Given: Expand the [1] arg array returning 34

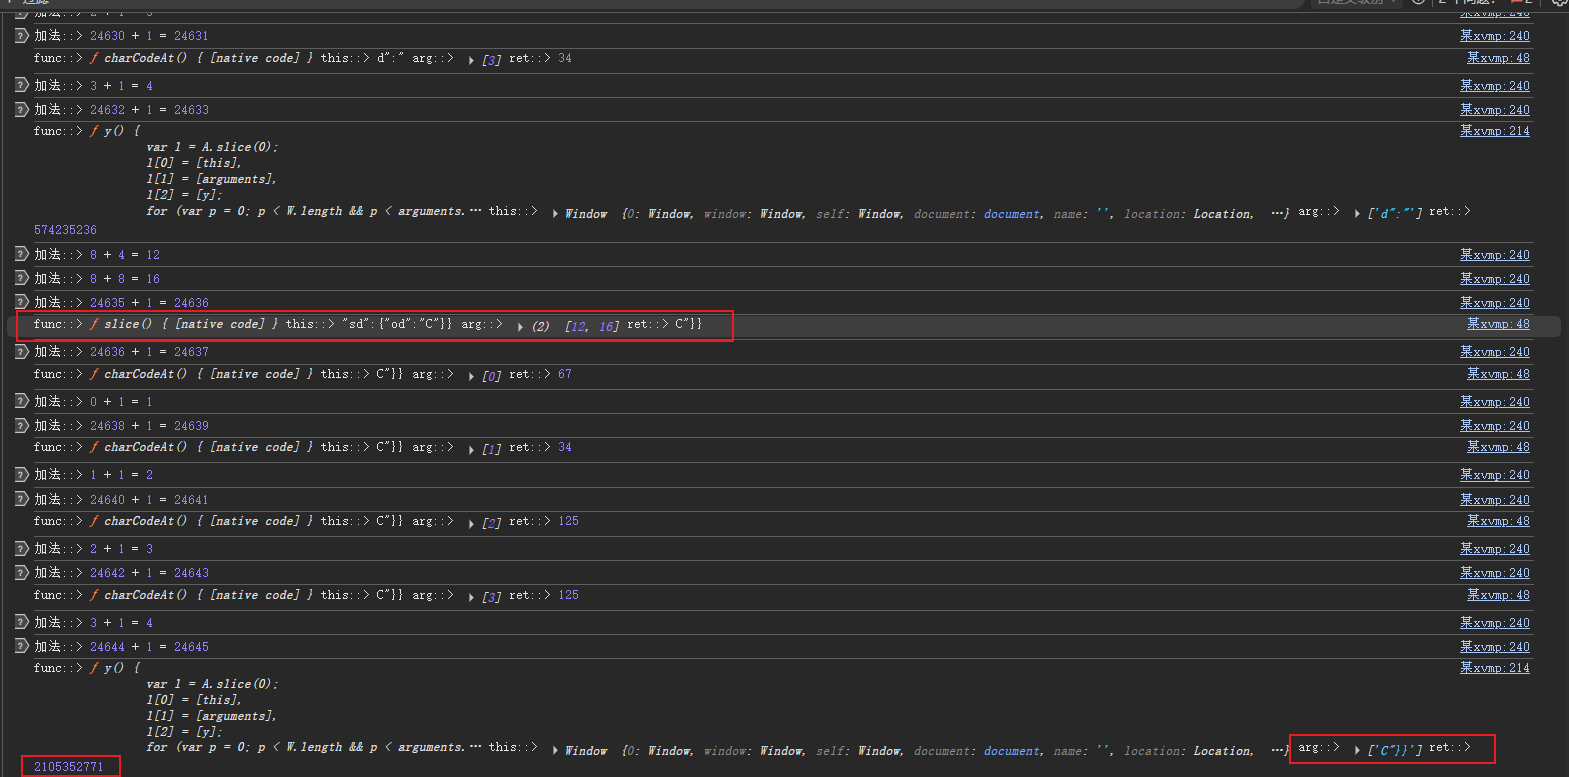Looking at the screenshot, I should (471, 449).
